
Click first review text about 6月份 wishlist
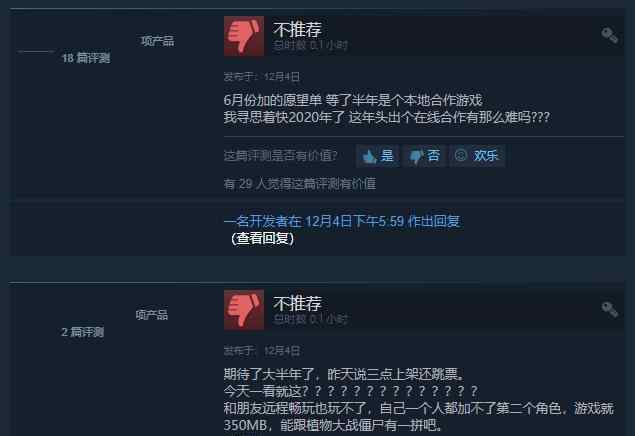[x=387, y=108]
